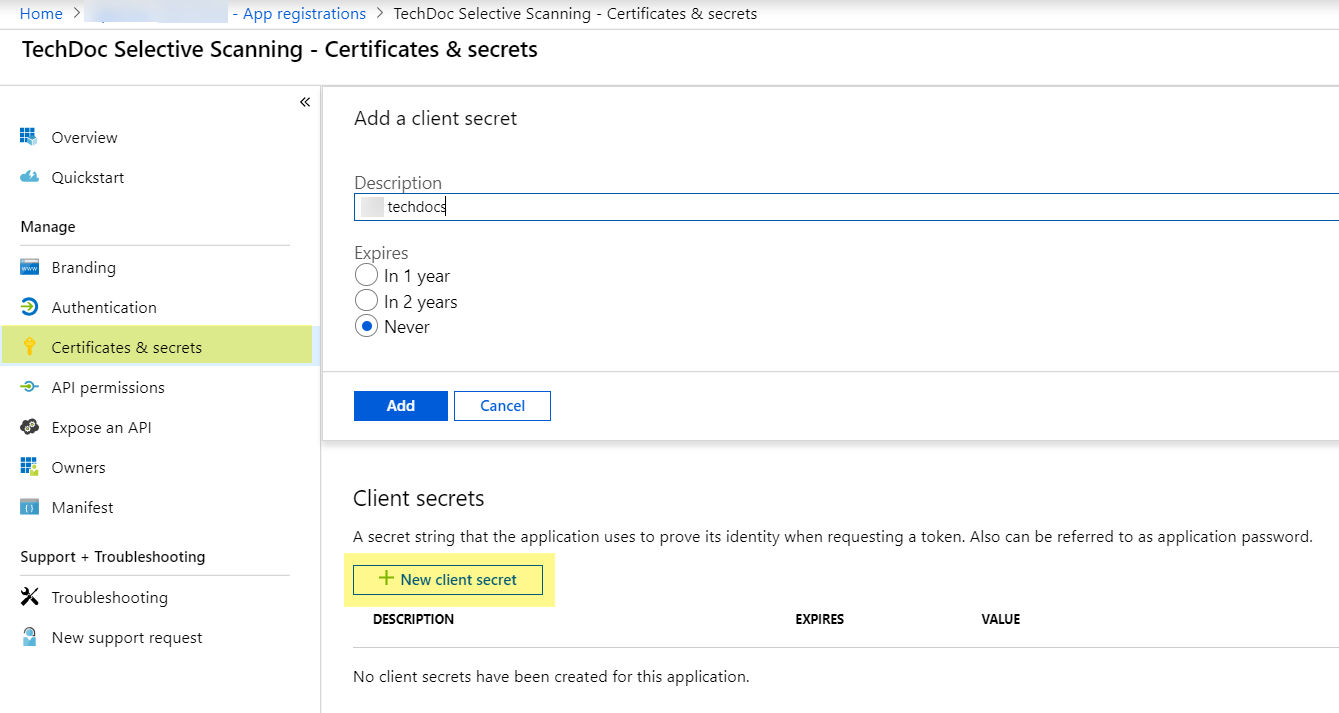1339x713 pixels.
Task: Select the In 1 year expiry option
Action: [367, 275]
